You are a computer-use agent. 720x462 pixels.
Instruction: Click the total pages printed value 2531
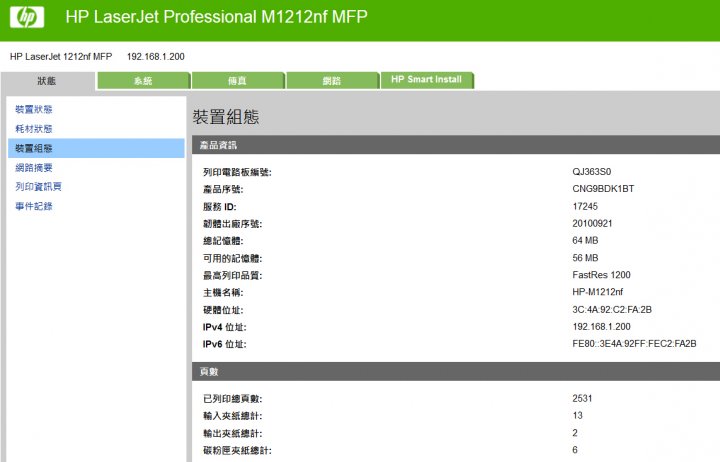click(582, 398)
